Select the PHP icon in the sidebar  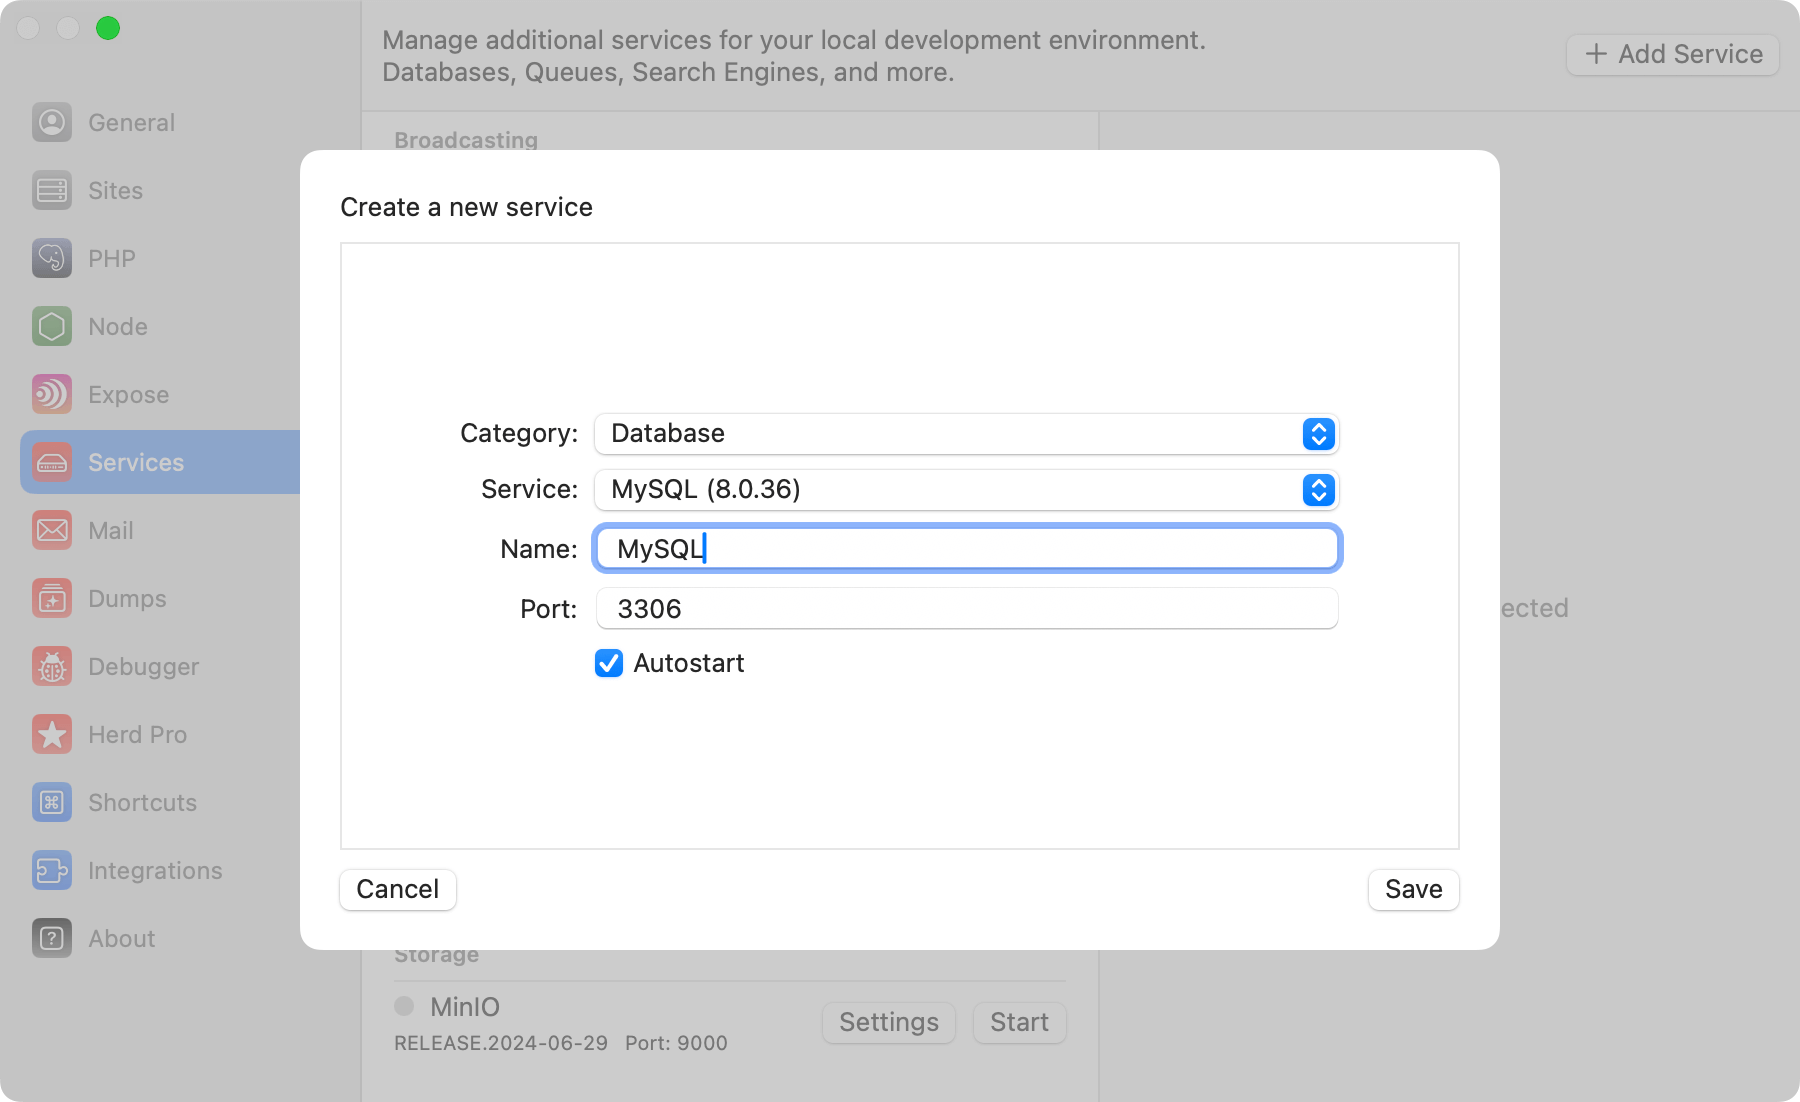pyautogui.click(x=51, y=258)
